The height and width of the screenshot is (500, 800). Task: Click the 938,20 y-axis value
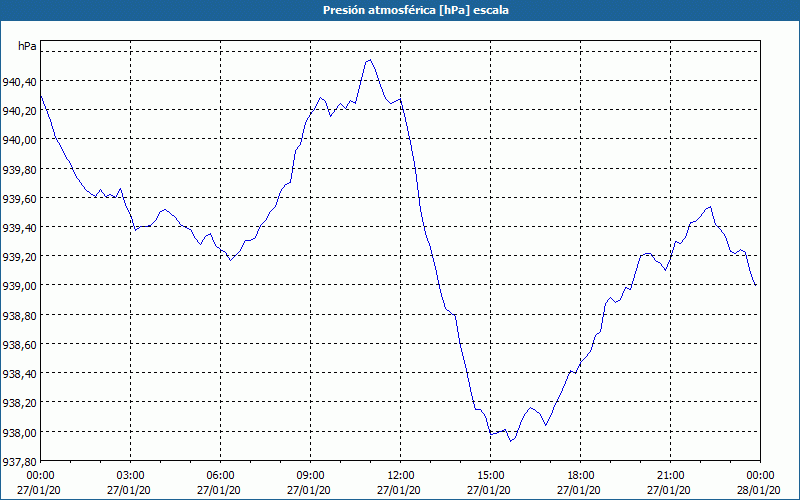pyautogui.click(x=19, y=403)
